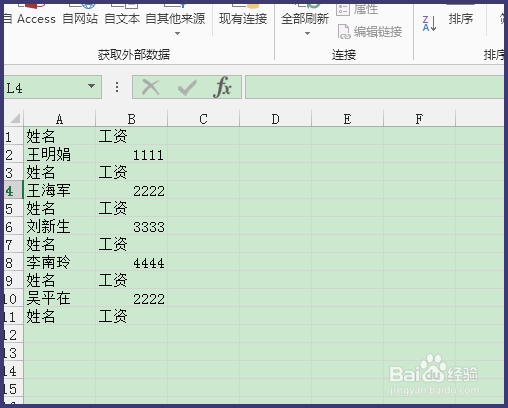Click cell with name 王海军
Viewport: 508px width, 408px height.
point(60,190)
